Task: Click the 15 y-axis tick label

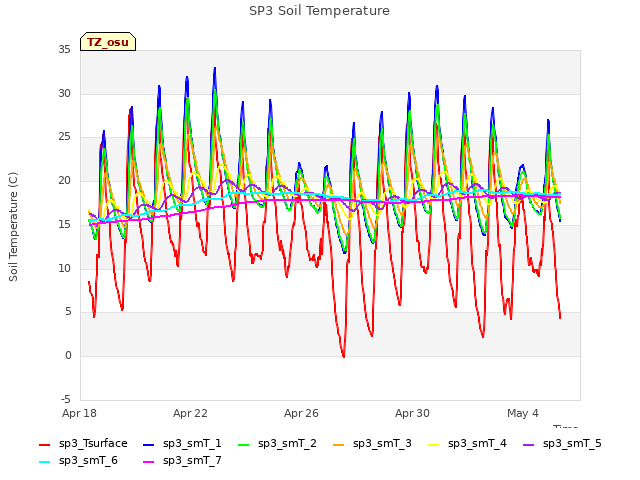Action: [x=64, y=224]
